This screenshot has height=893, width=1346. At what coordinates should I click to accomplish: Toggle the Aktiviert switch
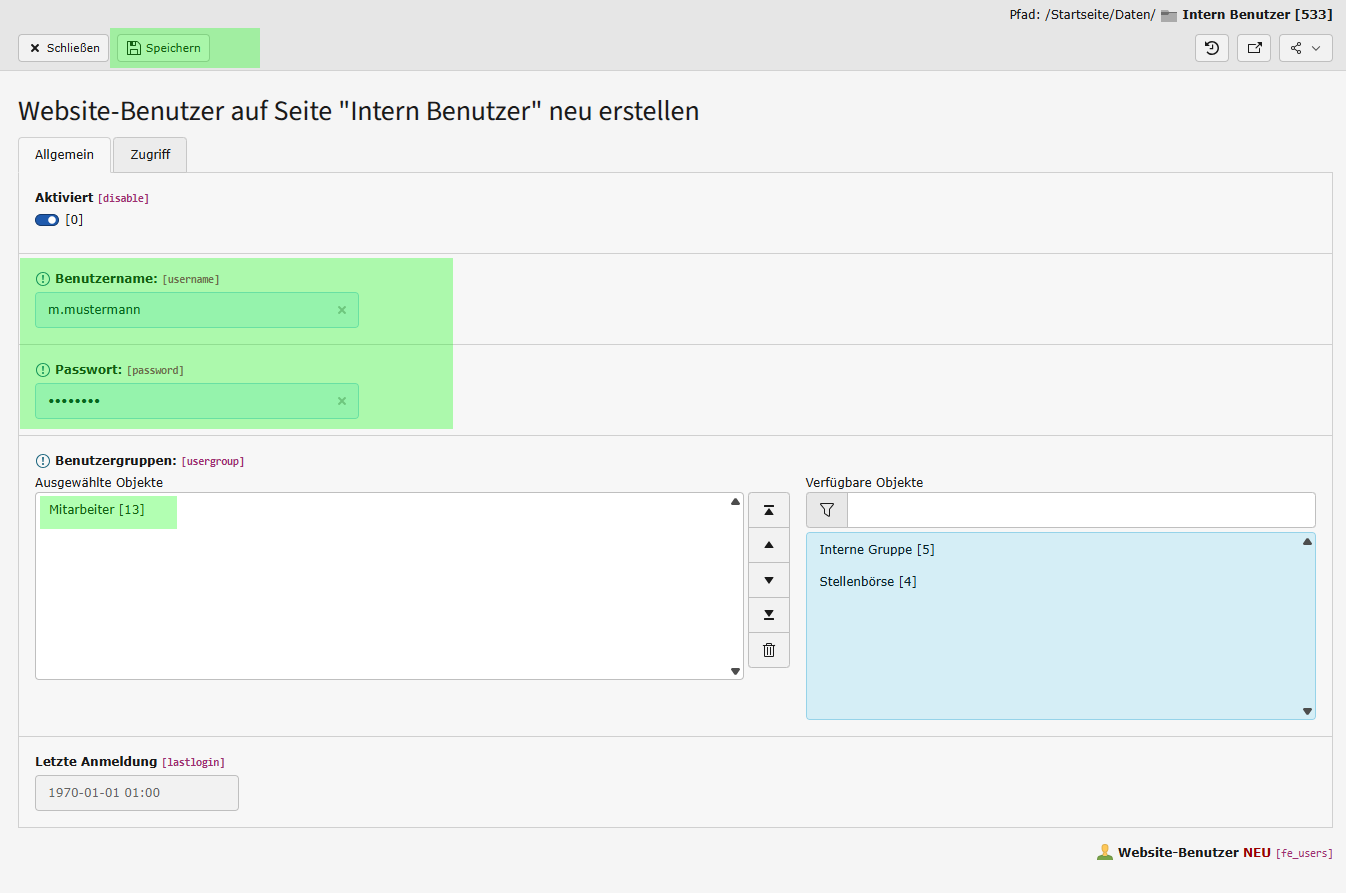tap(47, 220)
